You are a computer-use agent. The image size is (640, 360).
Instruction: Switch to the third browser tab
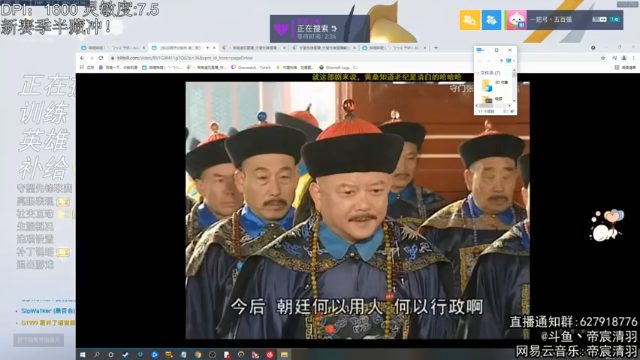[253, 48]
